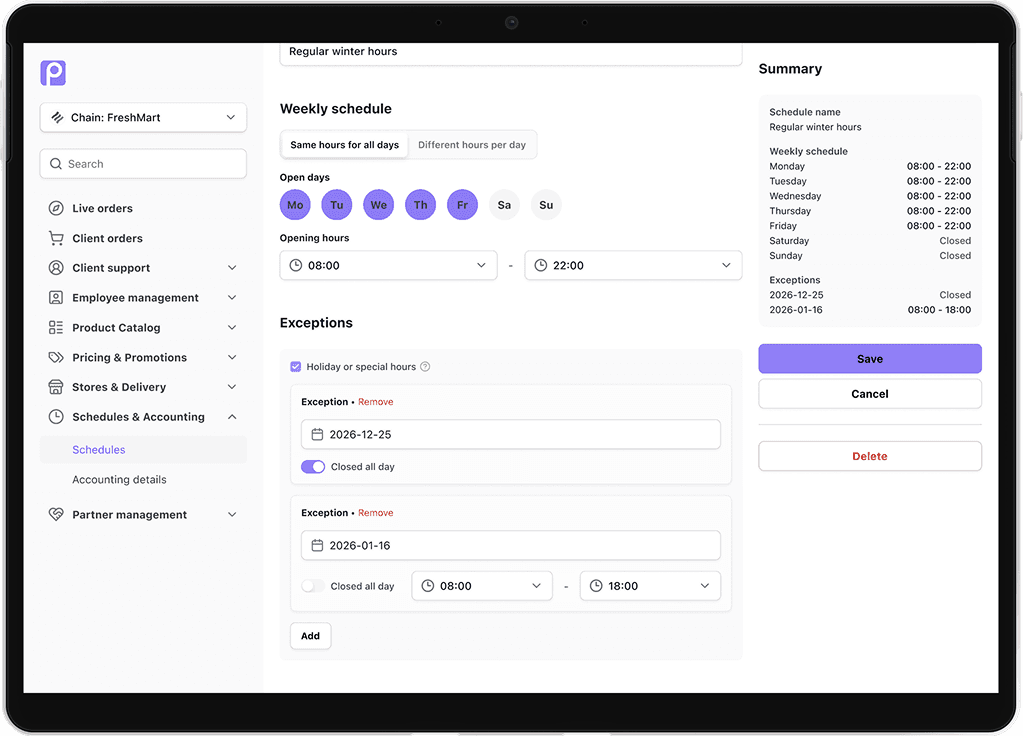
Task: Click the red Delete button
Action: tap(870, 456)
